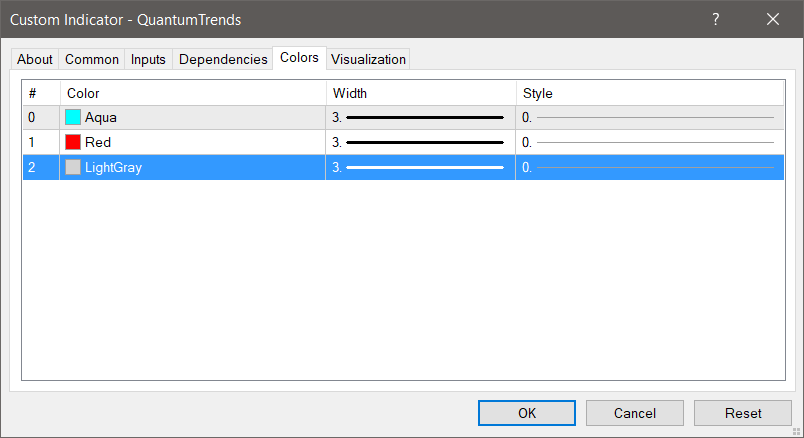Click the LightGray color swatch
Viewport: 804px width, 438px height.
point(73,167)
